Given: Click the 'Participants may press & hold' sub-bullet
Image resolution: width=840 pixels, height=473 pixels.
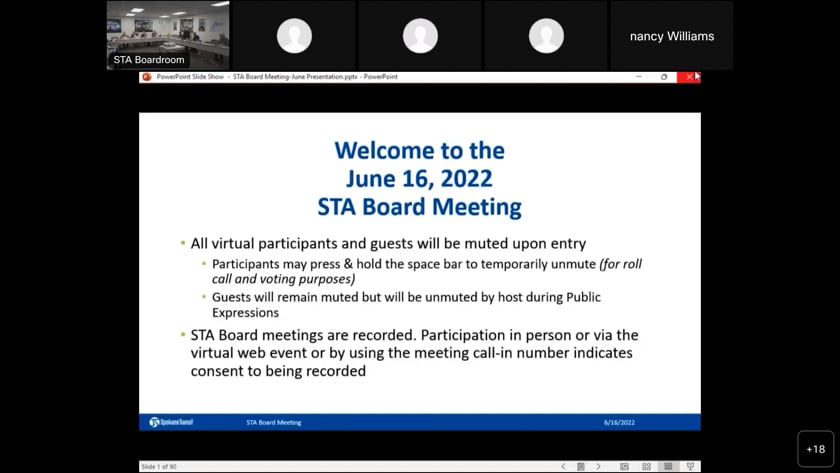Looking at the screenshot, I should click(426, 271).
